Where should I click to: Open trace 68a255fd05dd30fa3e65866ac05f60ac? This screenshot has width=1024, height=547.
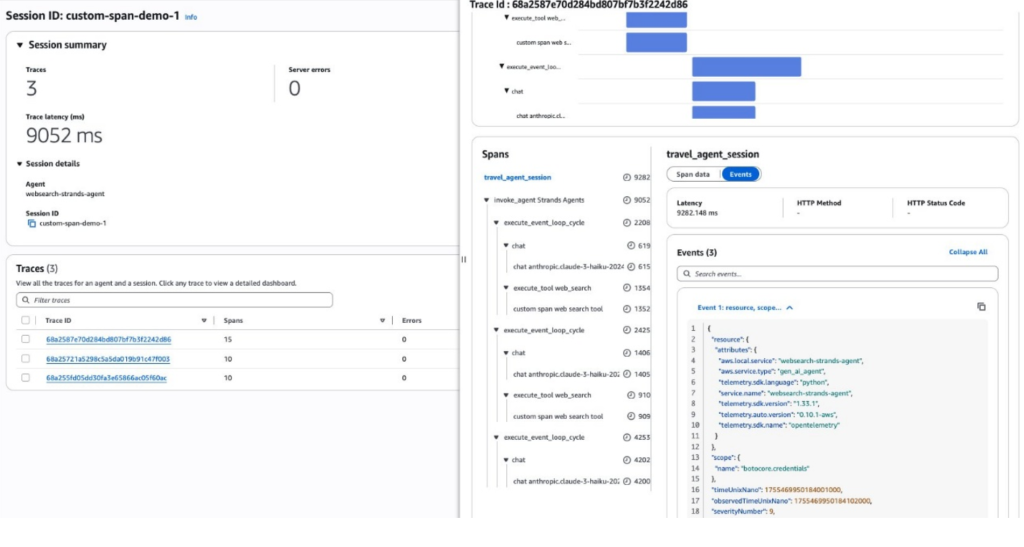pyautogui.click(x=106, y=378)
